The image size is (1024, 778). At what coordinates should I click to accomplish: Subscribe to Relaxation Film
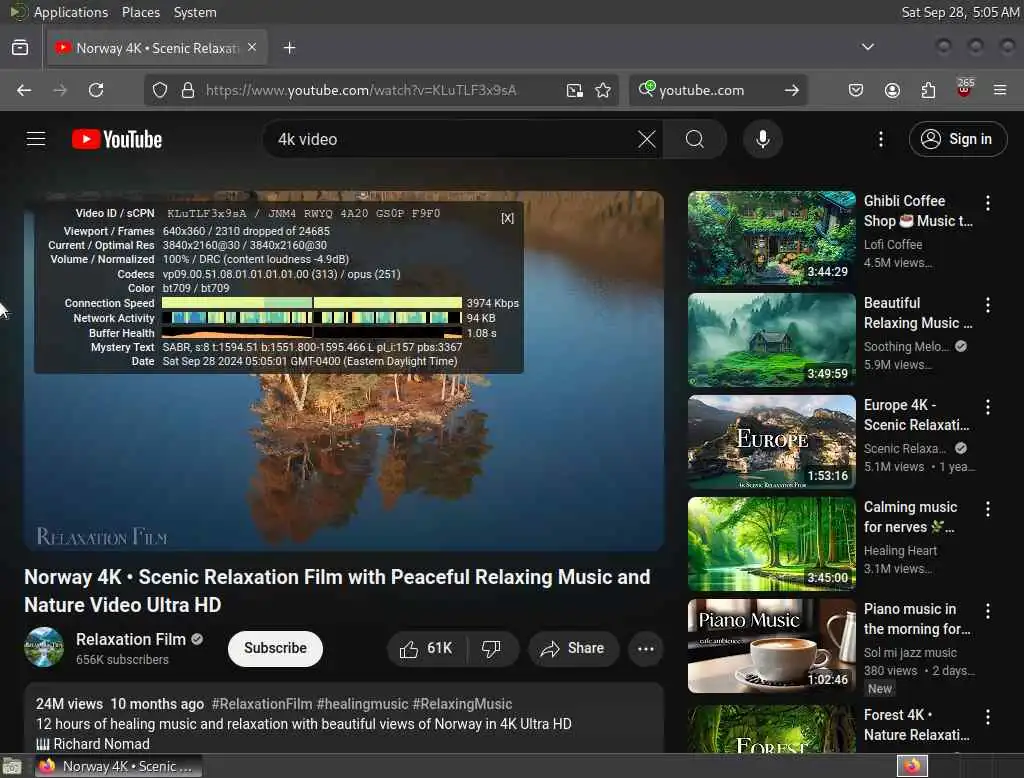click(x=275, y=649)
